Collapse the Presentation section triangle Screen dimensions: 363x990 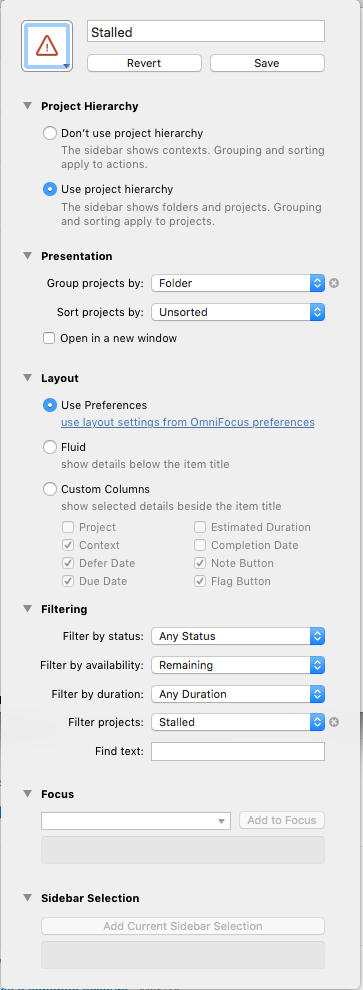coord(27,256)
